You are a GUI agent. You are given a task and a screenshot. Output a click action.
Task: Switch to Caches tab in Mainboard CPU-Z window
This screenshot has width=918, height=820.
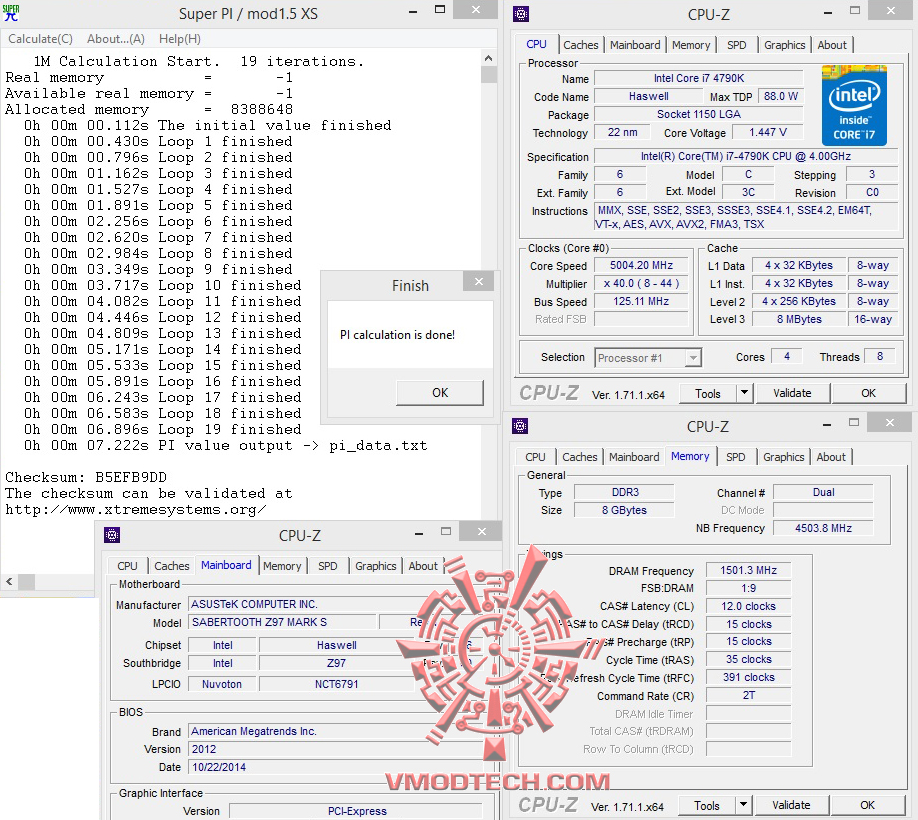pos(172,566)
